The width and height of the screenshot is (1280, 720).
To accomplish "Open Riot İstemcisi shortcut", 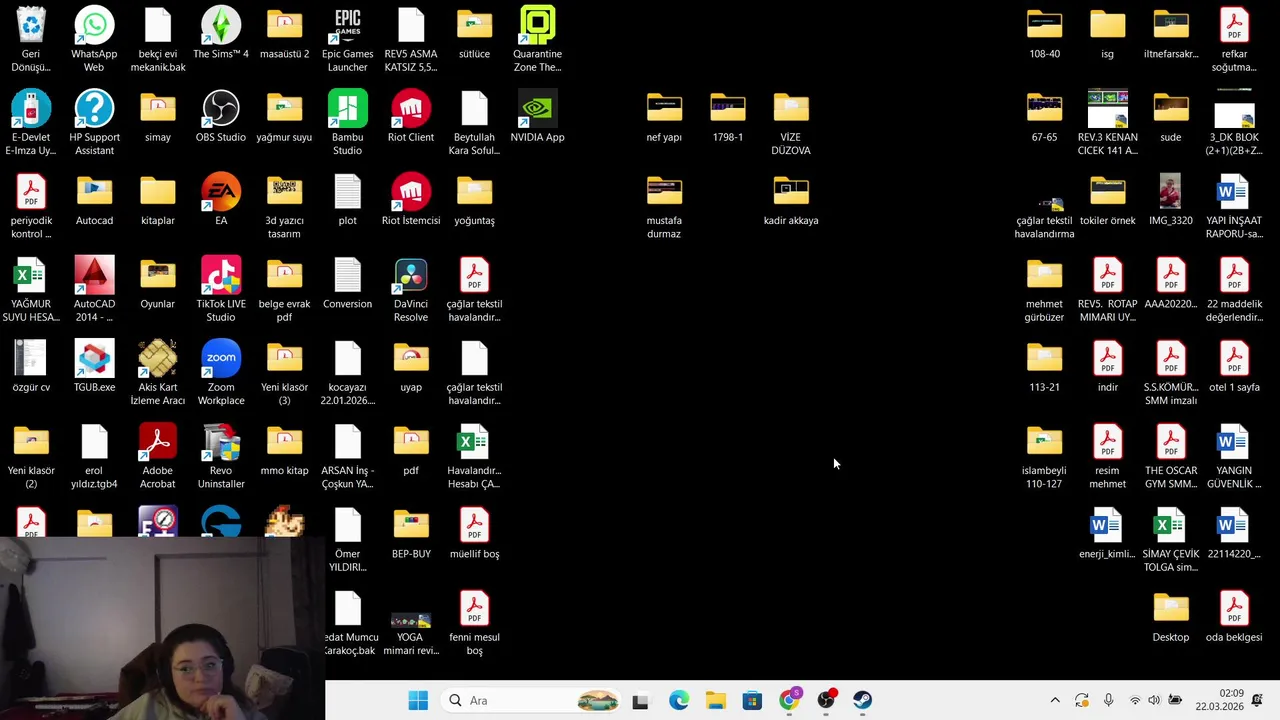I will [411, 191].
